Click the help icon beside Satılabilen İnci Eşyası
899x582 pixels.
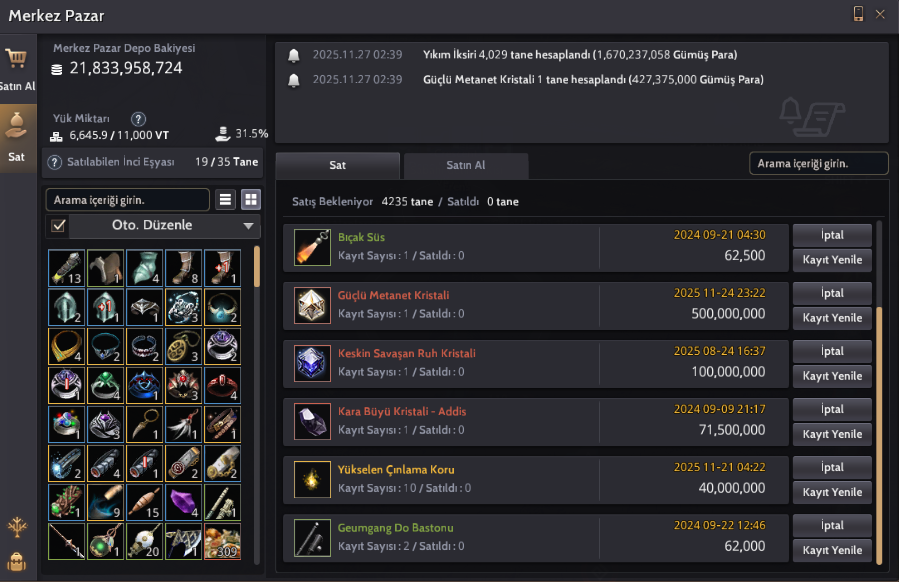54,162
